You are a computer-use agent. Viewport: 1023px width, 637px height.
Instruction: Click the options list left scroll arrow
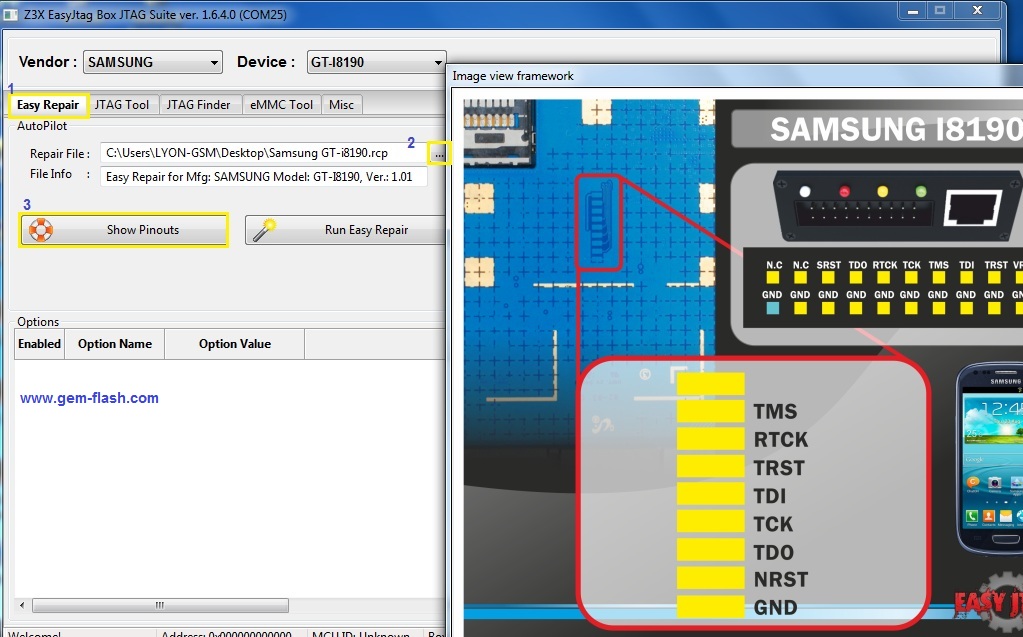click(x=22, y=605)
